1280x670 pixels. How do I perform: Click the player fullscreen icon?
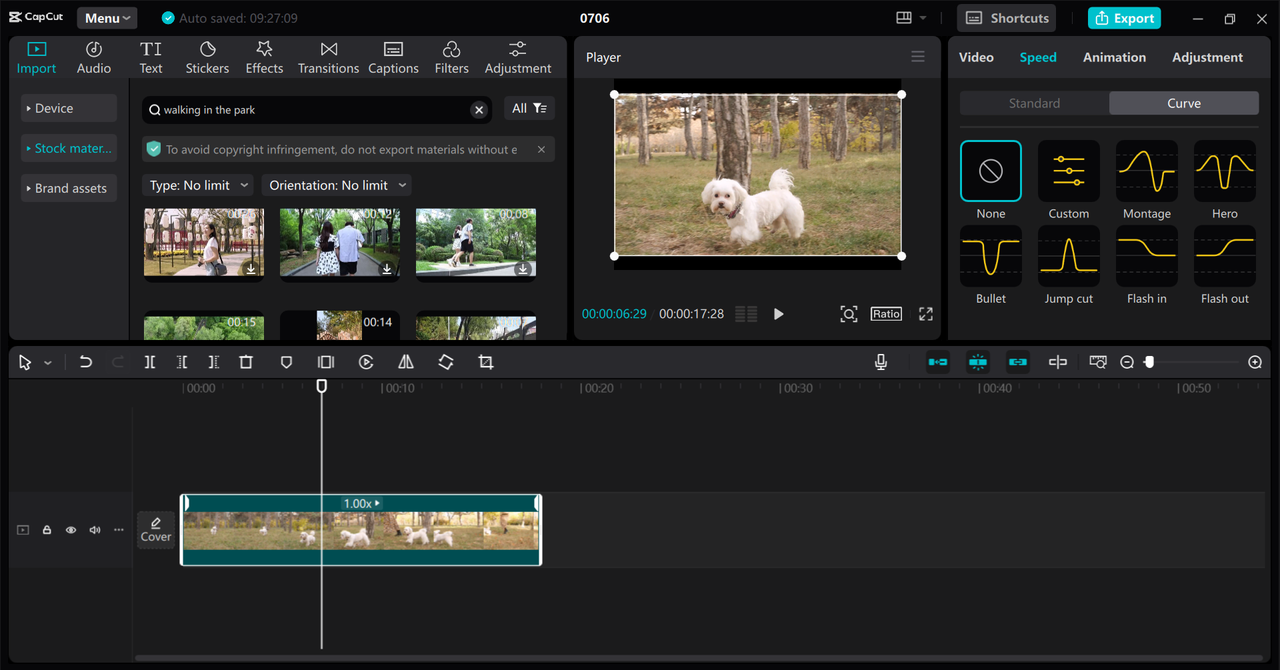pos(926,314)
